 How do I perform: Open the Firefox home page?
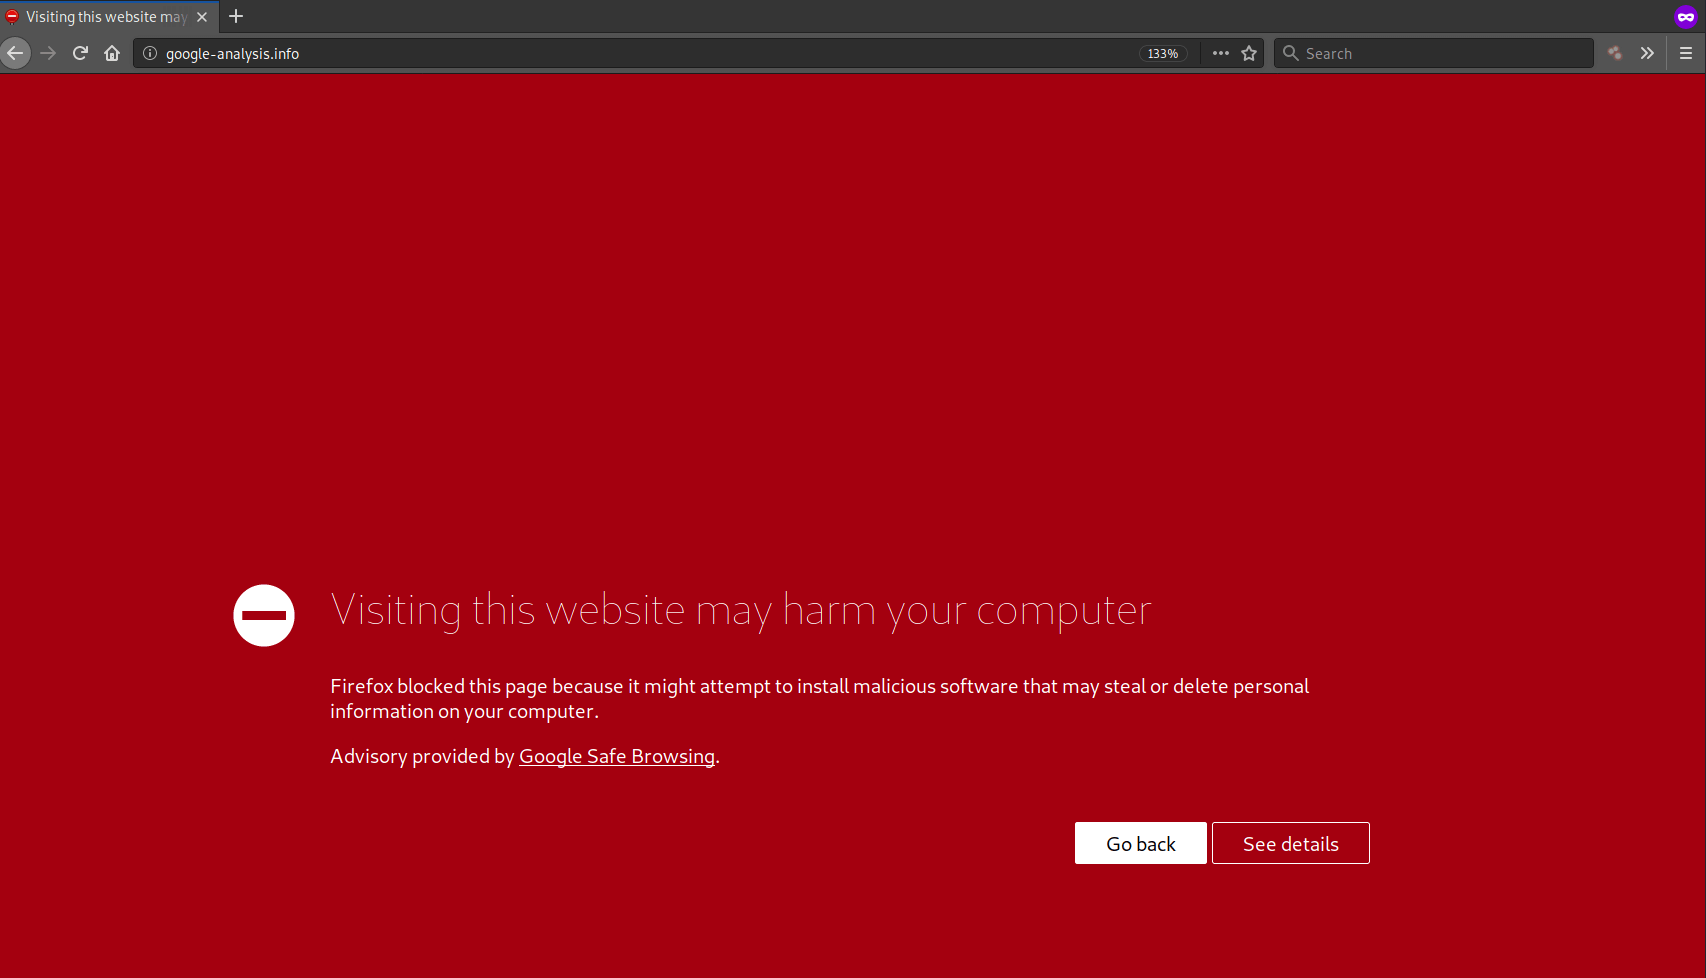pyautogui.click(x=112, y=53)
